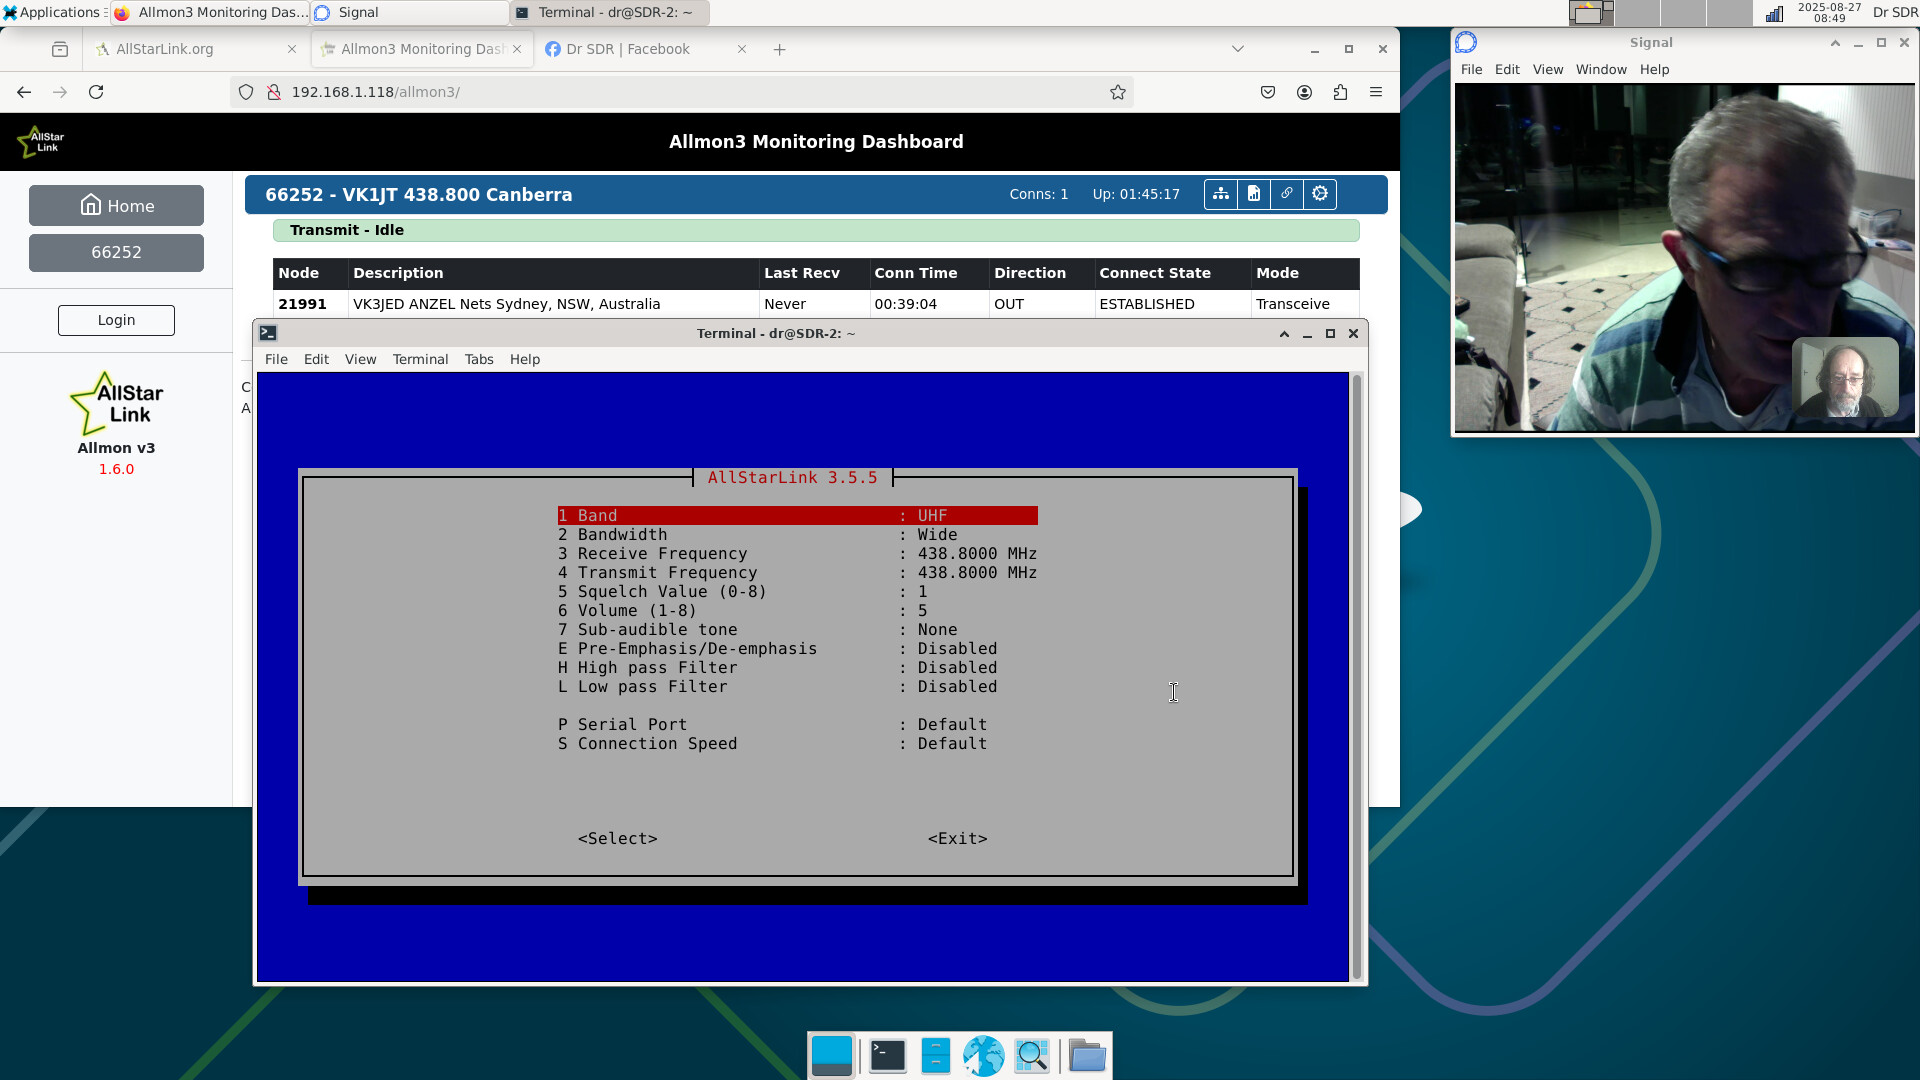Open File Manager drawer icon in the dock
This screenshot has width=1920, height=1080.
point(935,1055)
